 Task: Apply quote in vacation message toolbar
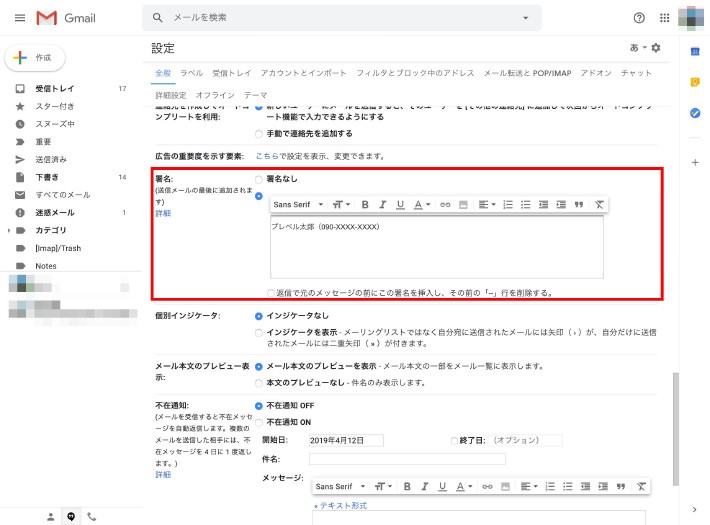[x=621, y=486]
